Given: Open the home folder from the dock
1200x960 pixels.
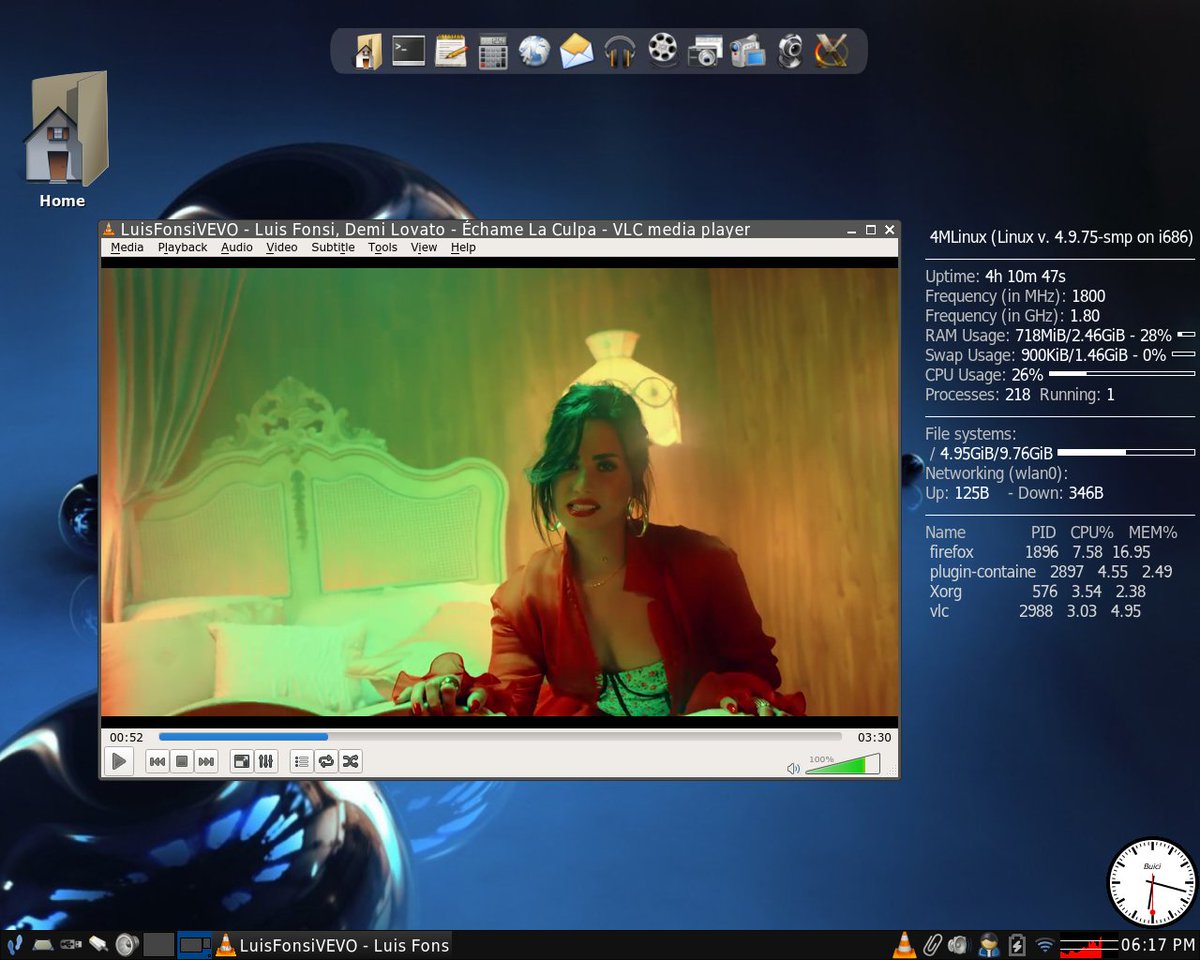Looking at the screenshot, I should 369,50.
